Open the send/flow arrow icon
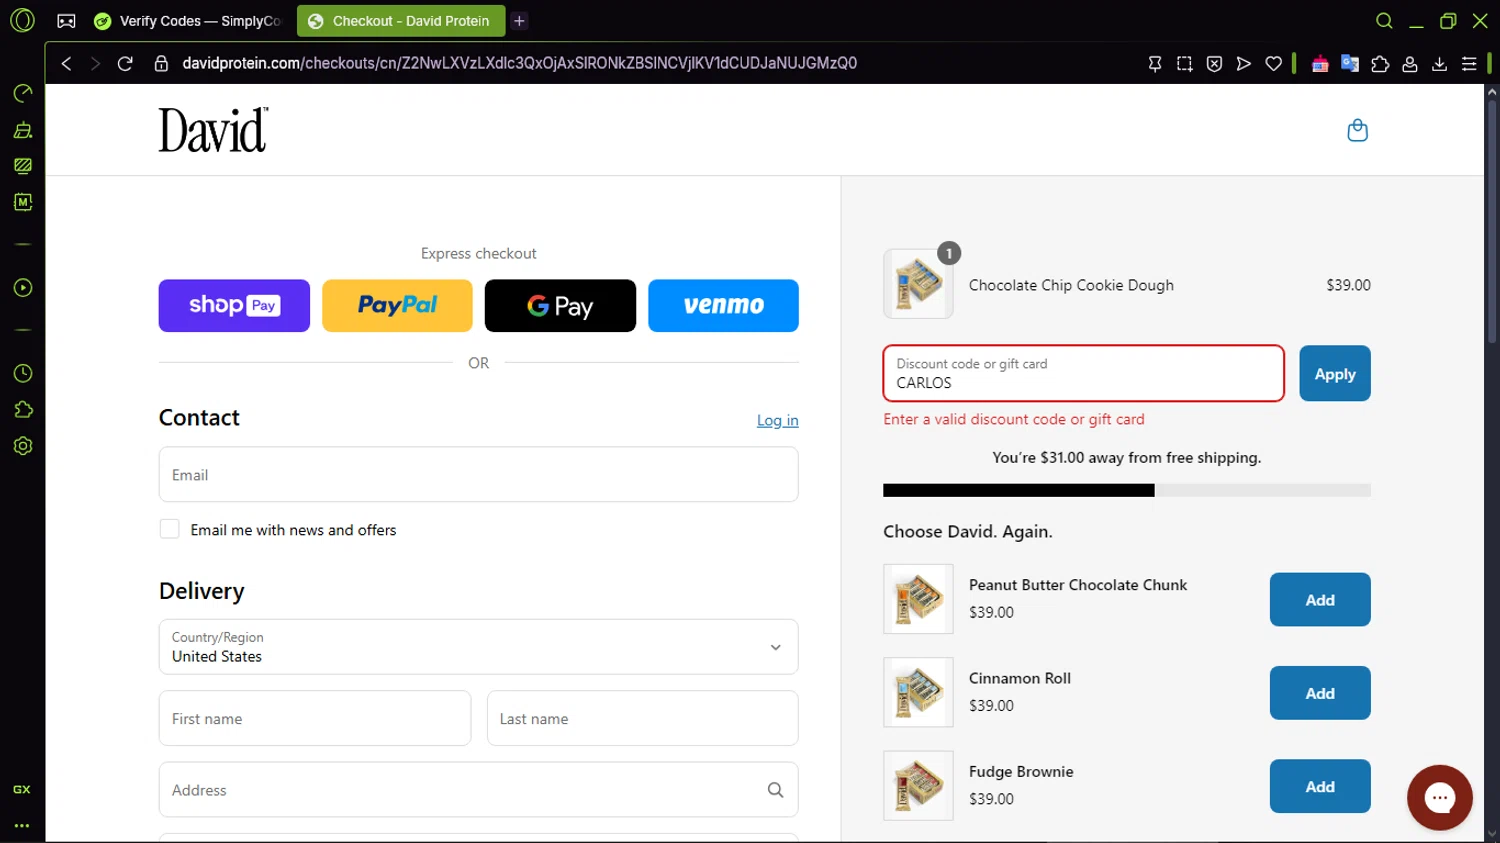The height and width of the screenshot is (843, 1500). point(1244,63)
